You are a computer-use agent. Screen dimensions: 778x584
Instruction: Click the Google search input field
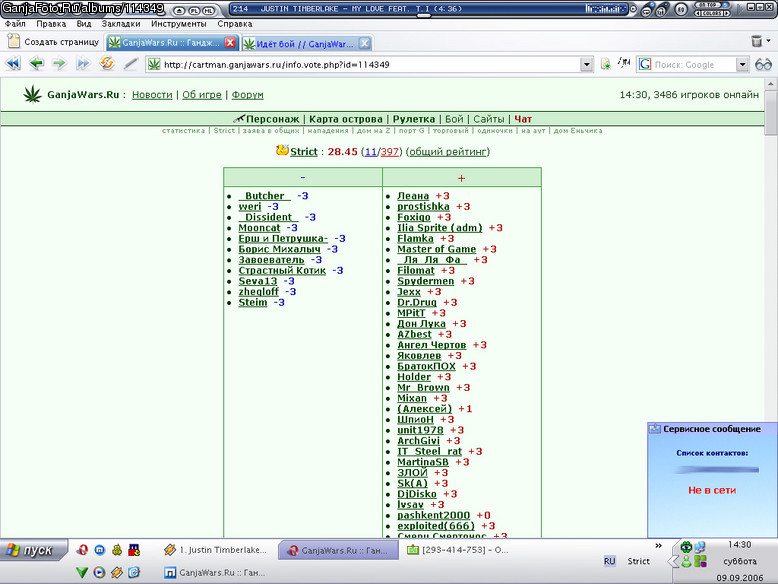coord(693,65)
